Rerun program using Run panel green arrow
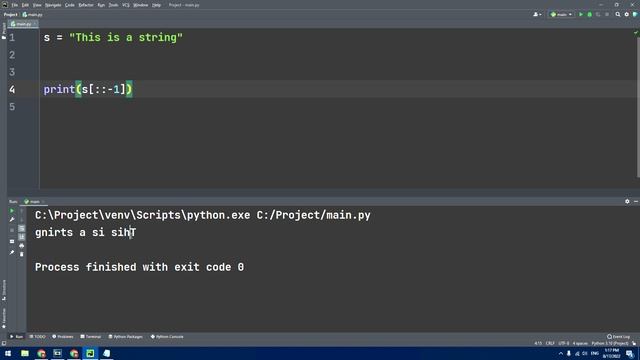The width and height of the screenshot is (640, 360). click(12, 211)
